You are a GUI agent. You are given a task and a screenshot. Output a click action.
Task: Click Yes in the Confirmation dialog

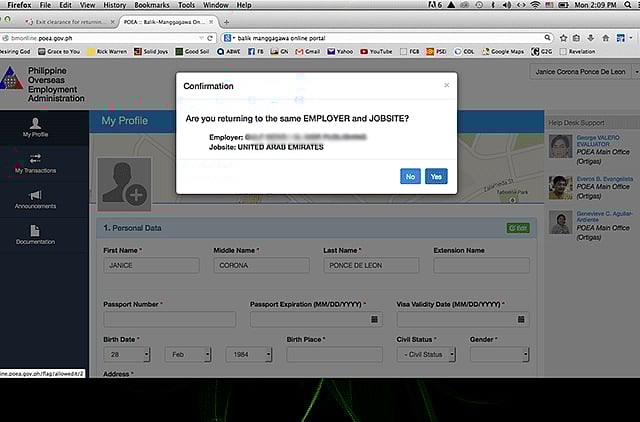pos(435,176)
